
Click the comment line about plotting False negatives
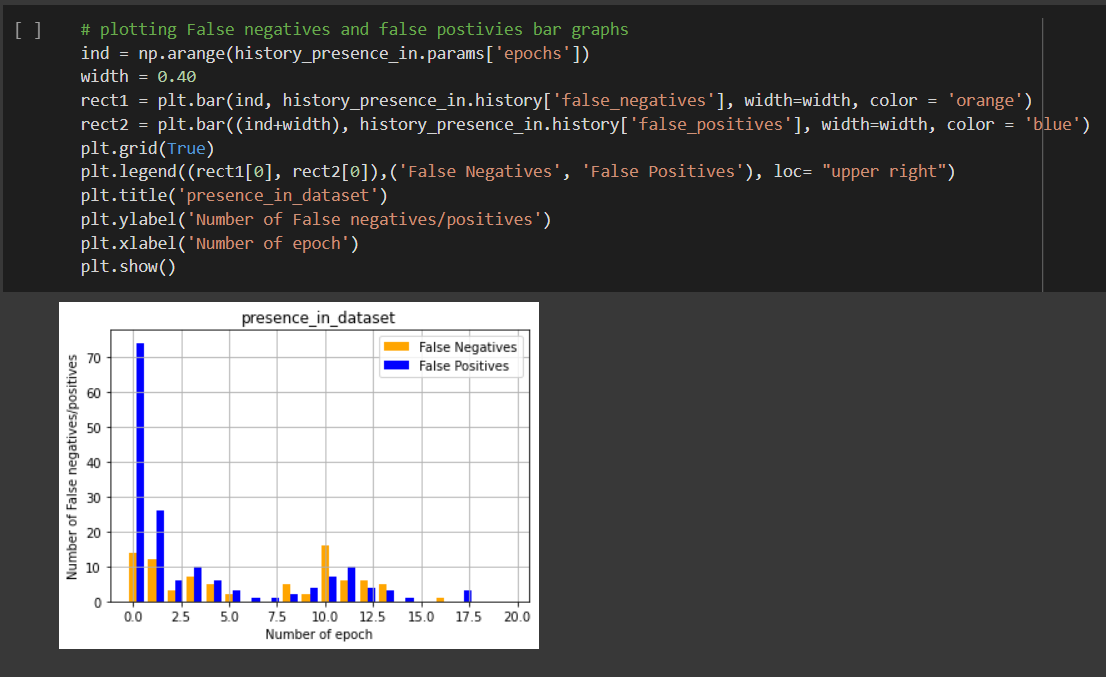[354, 30]
